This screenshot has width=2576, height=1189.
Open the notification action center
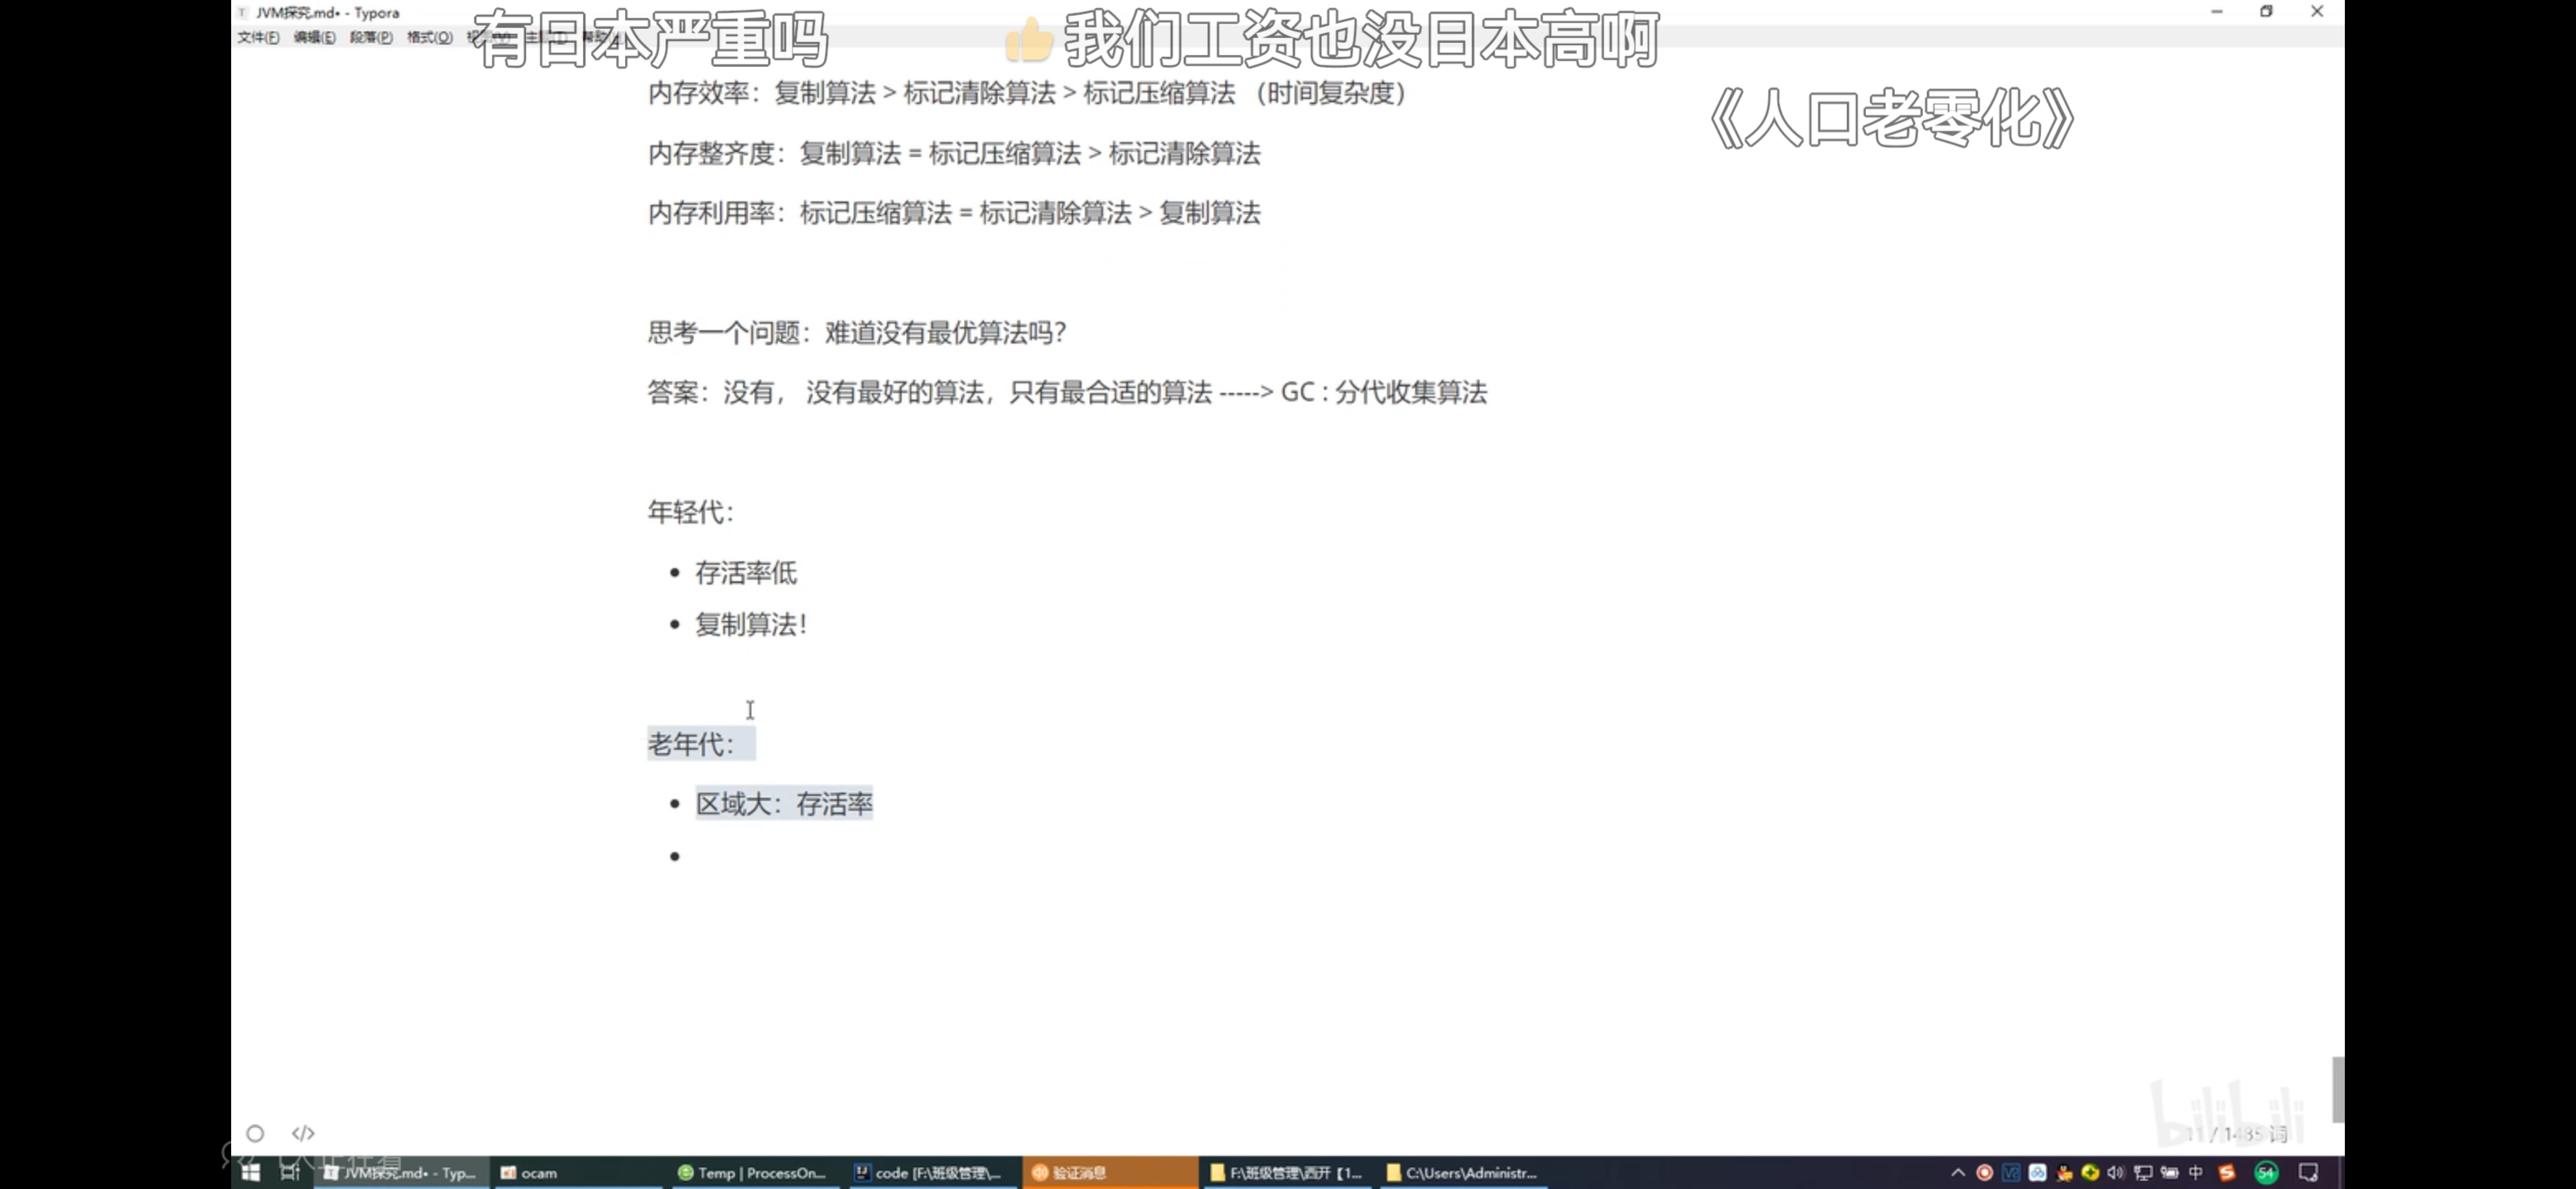(2308, 1172)
